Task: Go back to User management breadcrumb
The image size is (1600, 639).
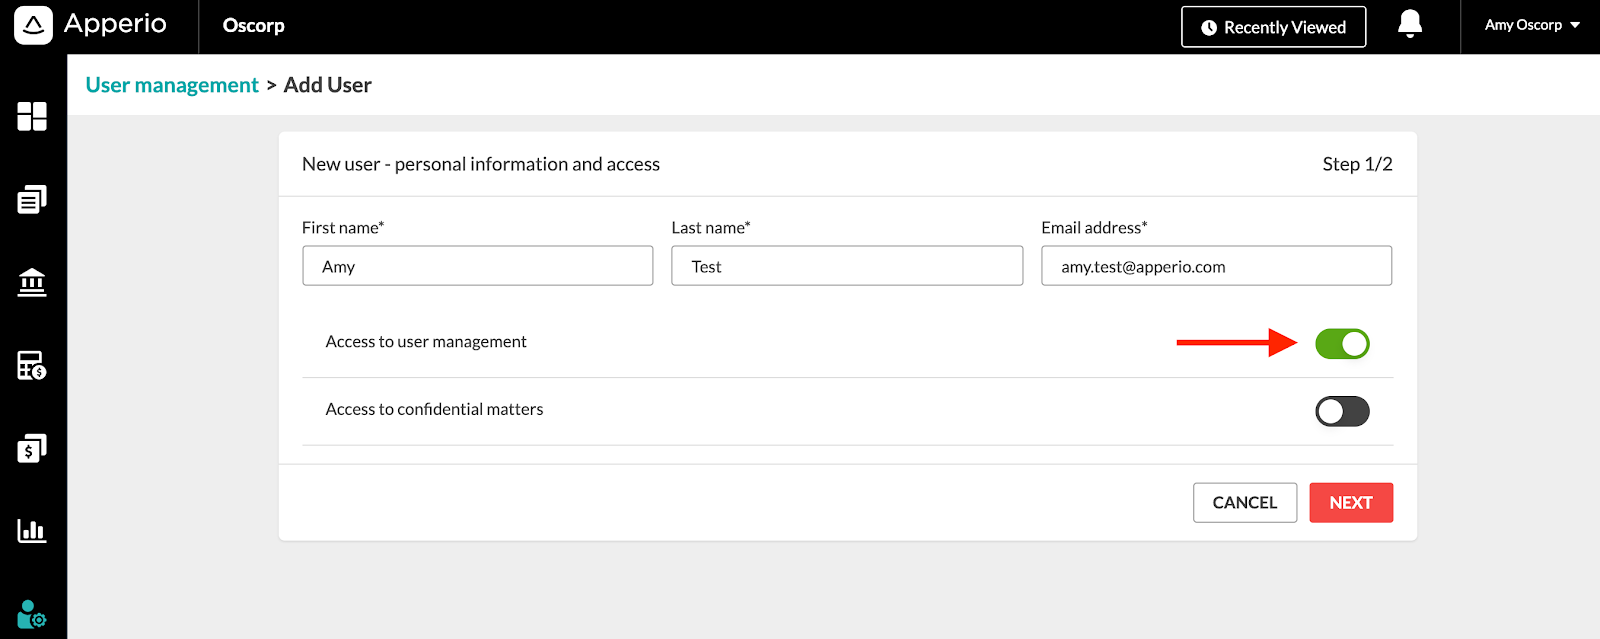Action: [x=172, y=85]
